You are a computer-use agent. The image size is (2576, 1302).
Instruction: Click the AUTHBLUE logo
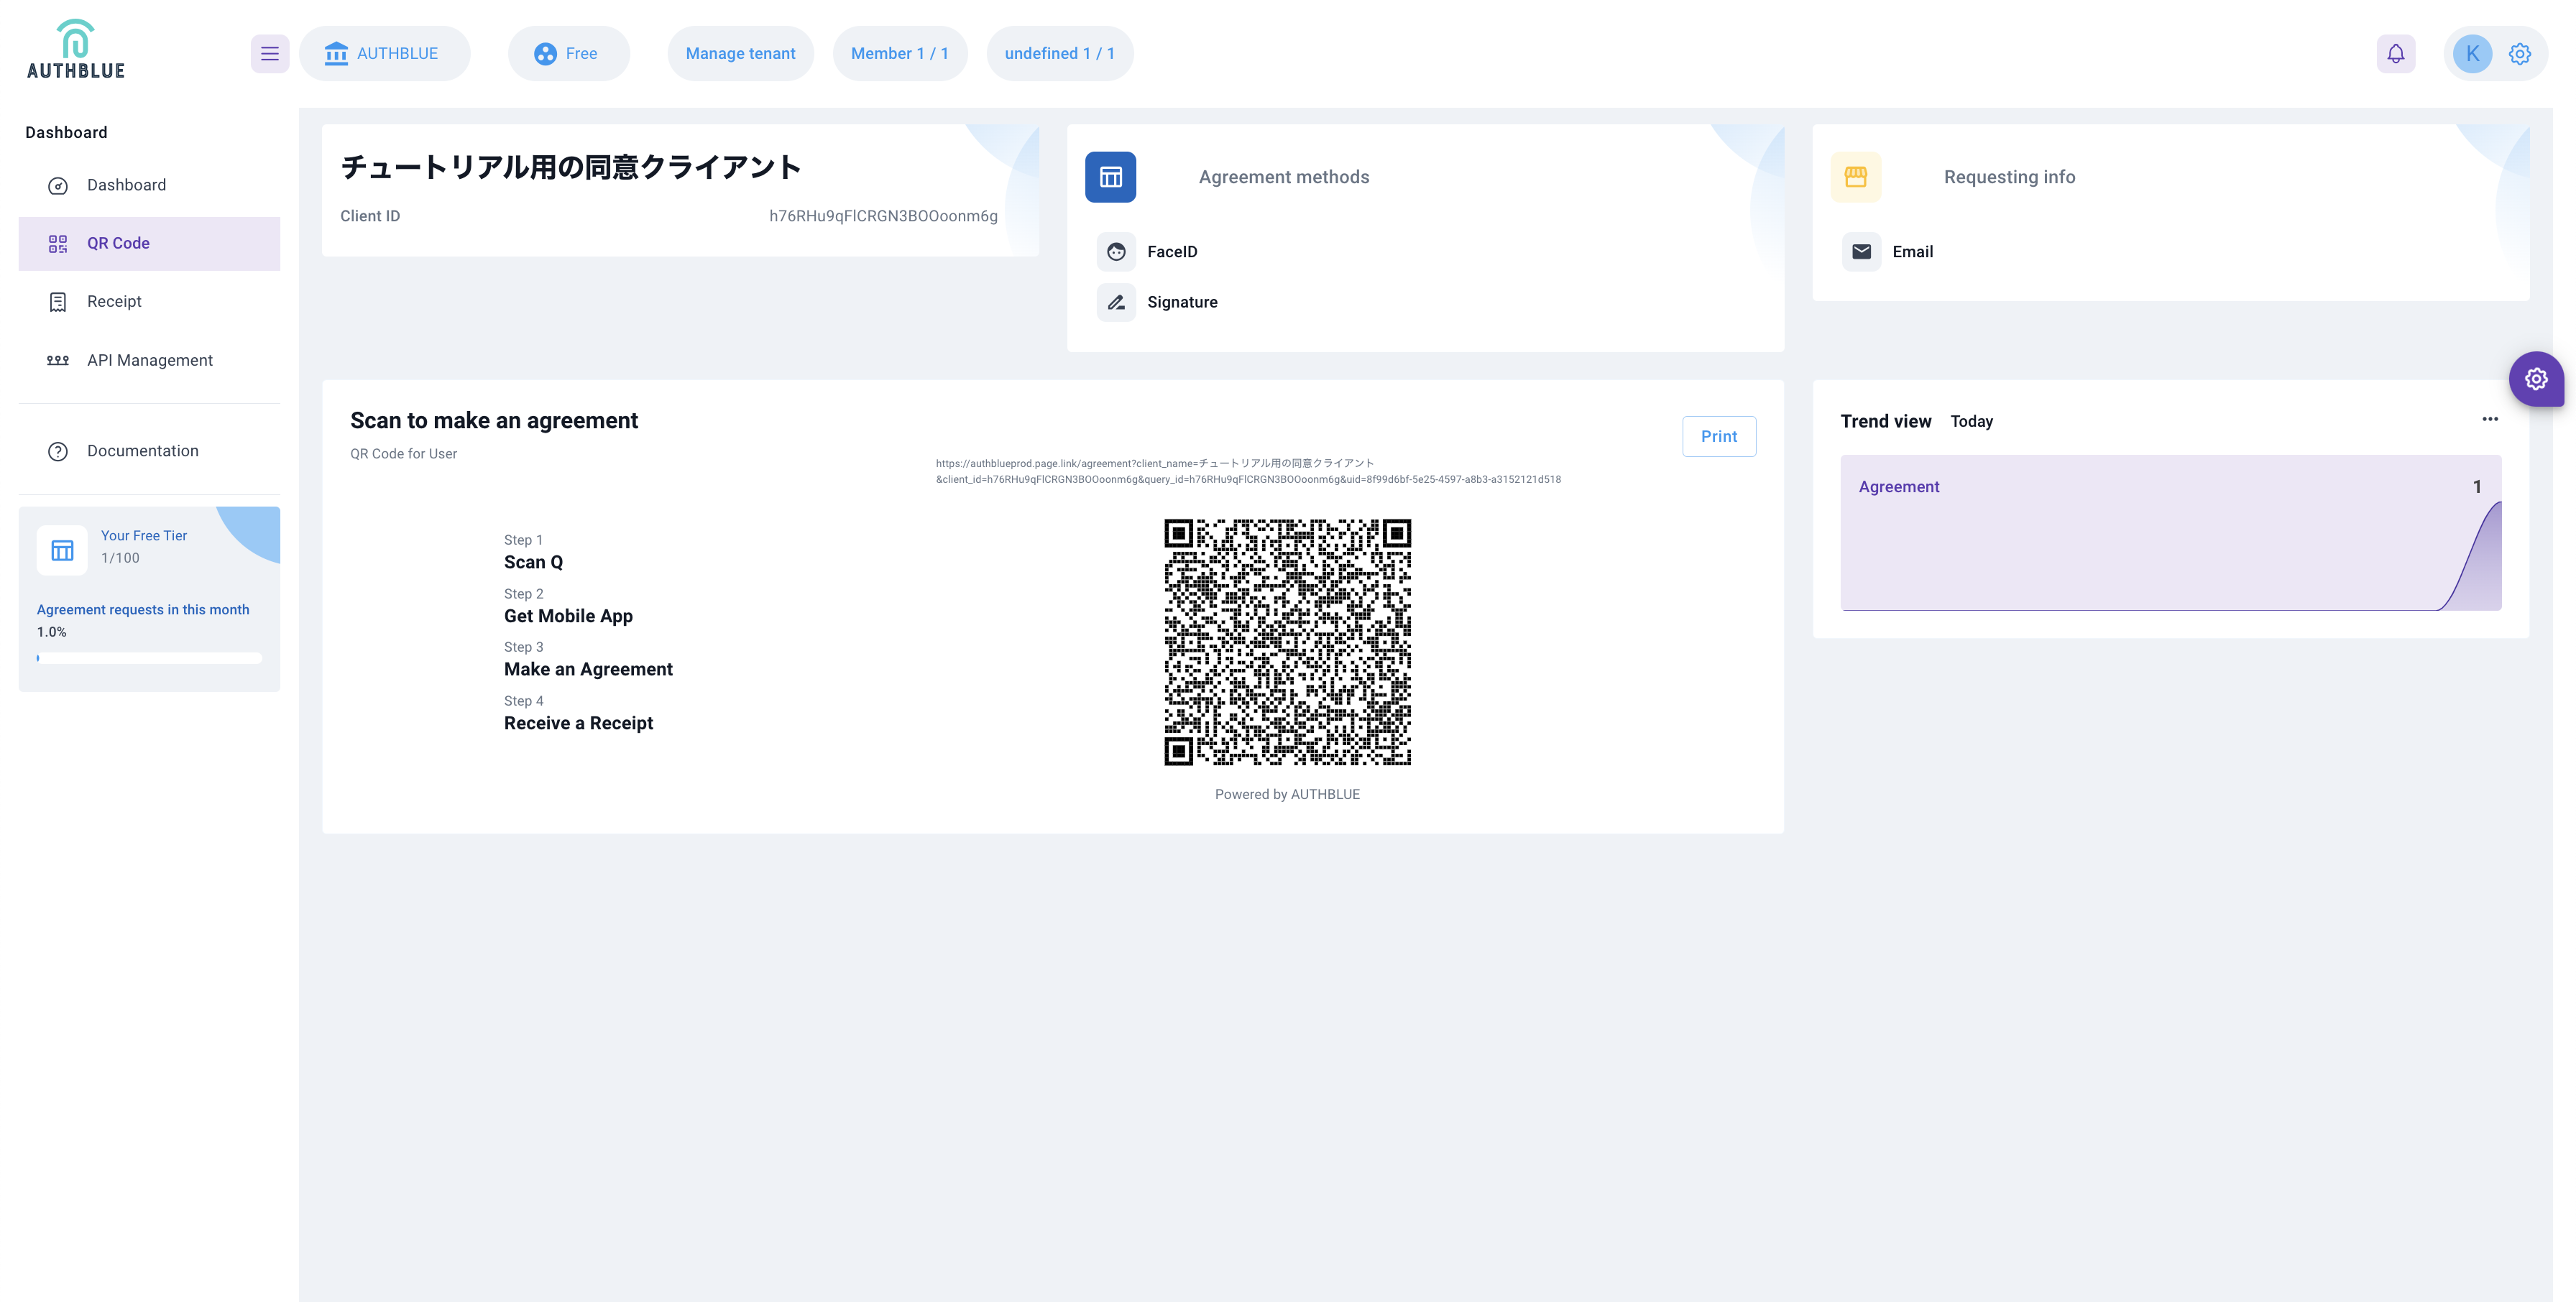point(76,50)
